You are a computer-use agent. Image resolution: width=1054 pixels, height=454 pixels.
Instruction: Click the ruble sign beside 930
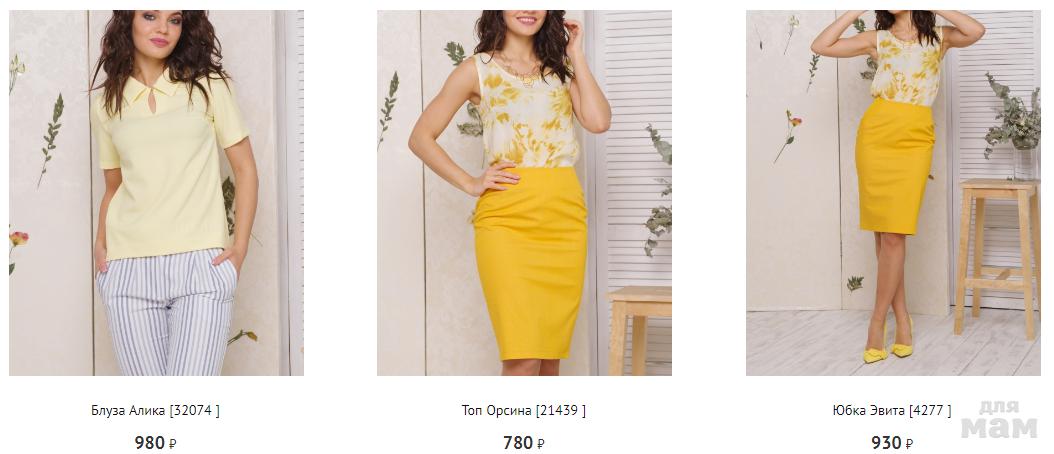point(909,444)
